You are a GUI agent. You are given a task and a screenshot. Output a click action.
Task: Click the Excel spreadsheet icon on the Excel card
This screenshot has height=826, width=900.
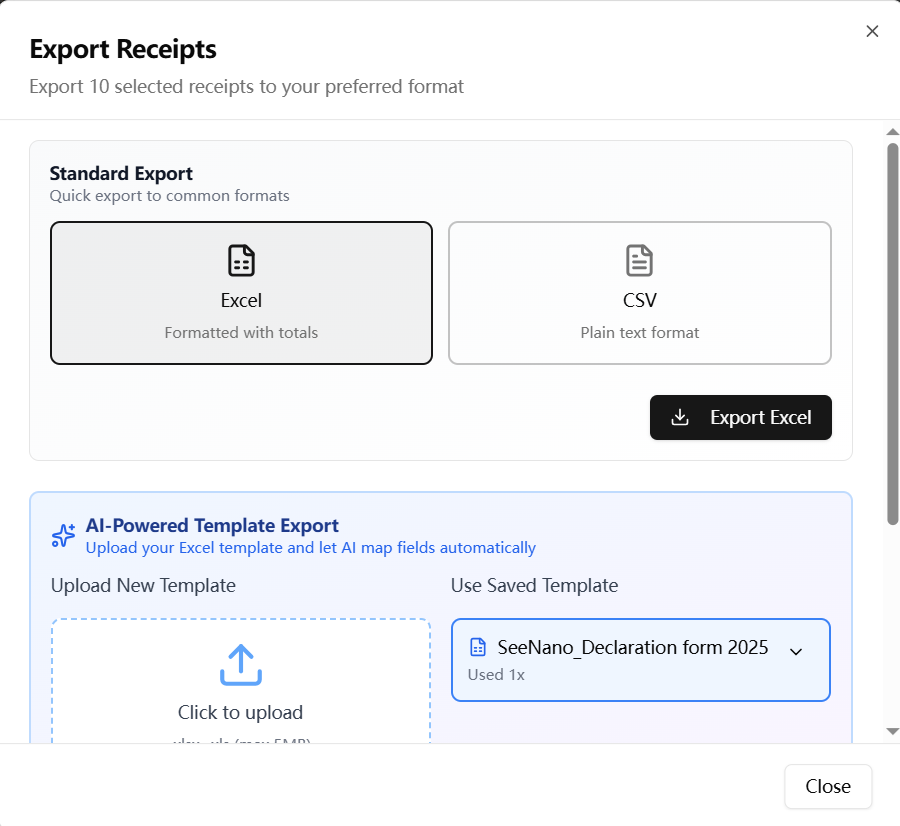click(241, 260)
